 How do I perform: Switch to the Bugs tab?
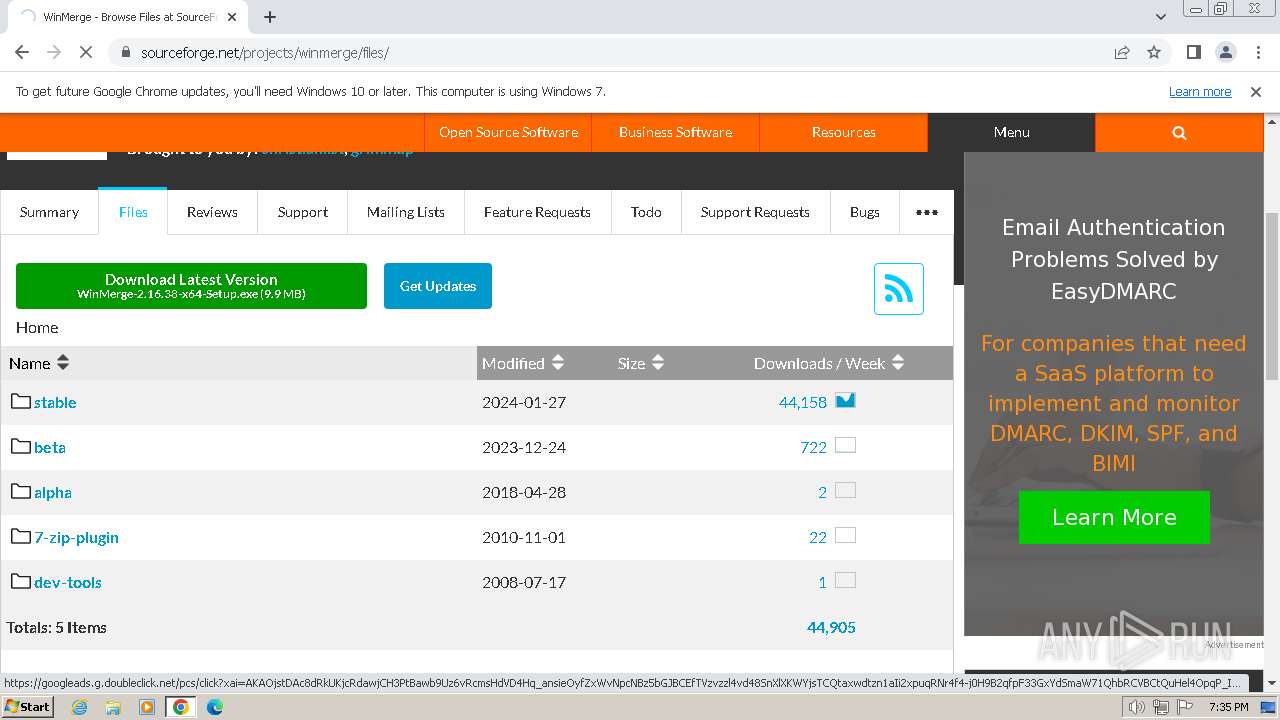[865, 212]
